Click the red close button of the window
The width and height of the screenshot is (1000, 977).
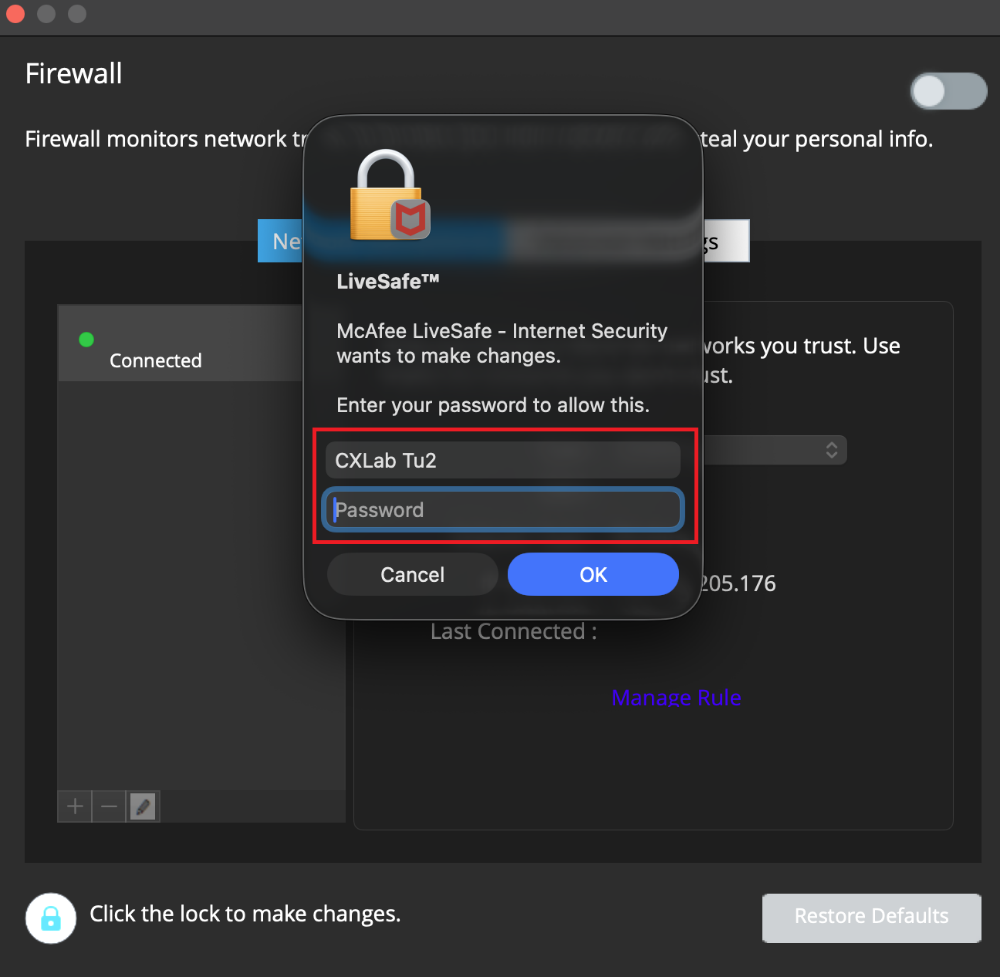coord(16,15)
